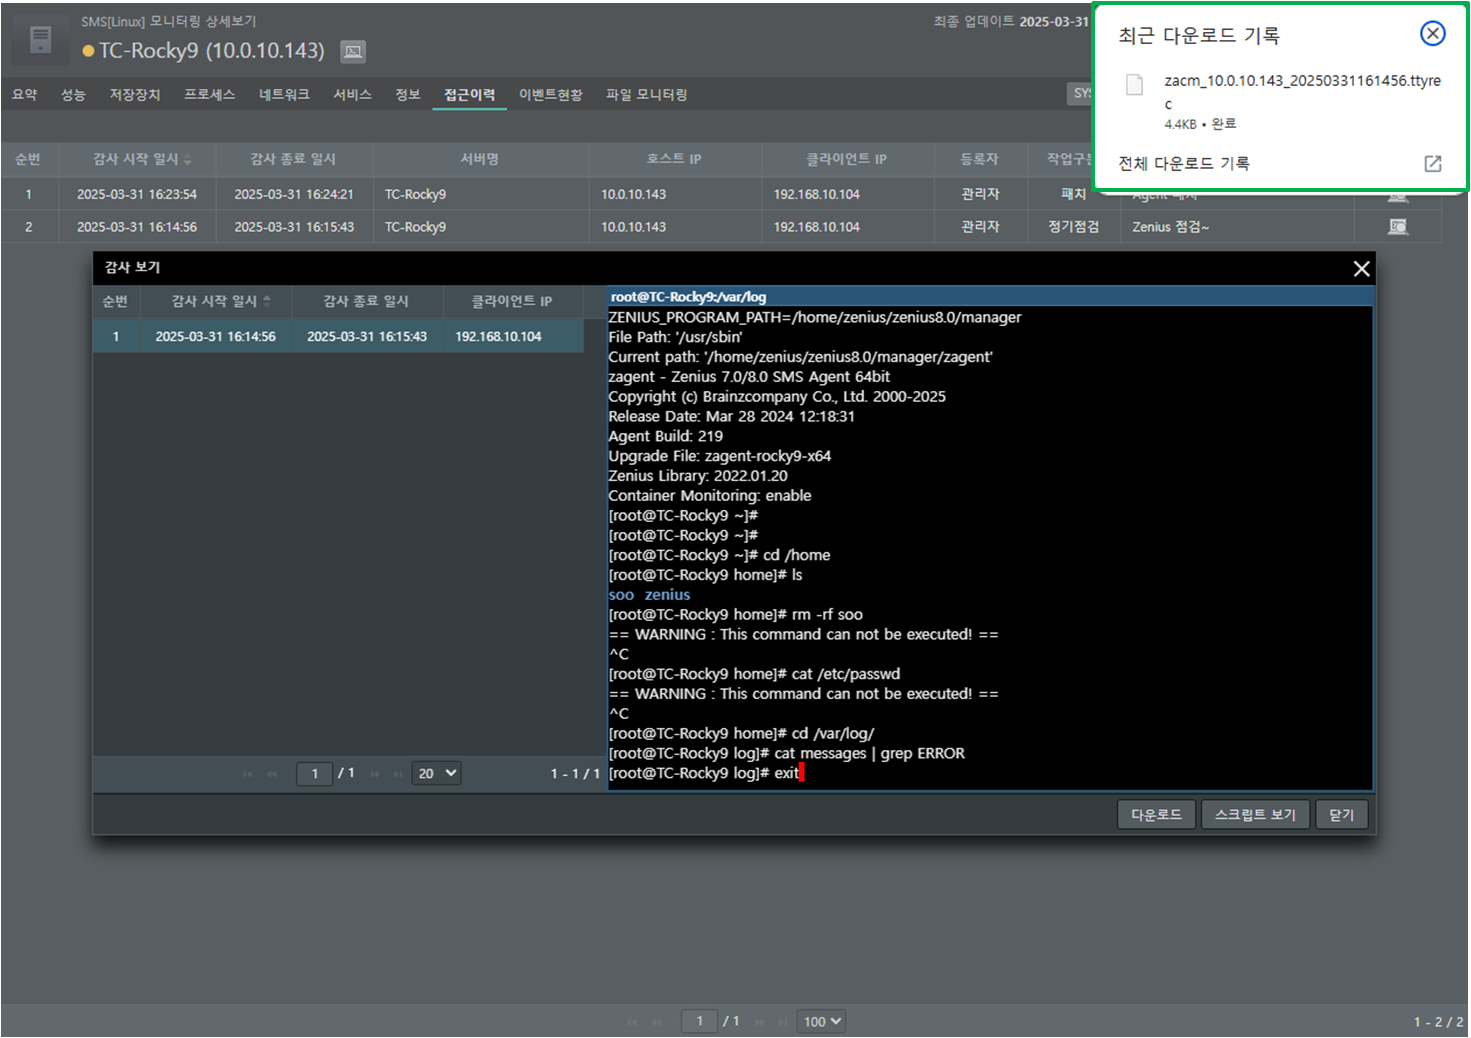Open the 이벤트현황 tab
The image size is (1471, 1038).
(x=550, y=95)
